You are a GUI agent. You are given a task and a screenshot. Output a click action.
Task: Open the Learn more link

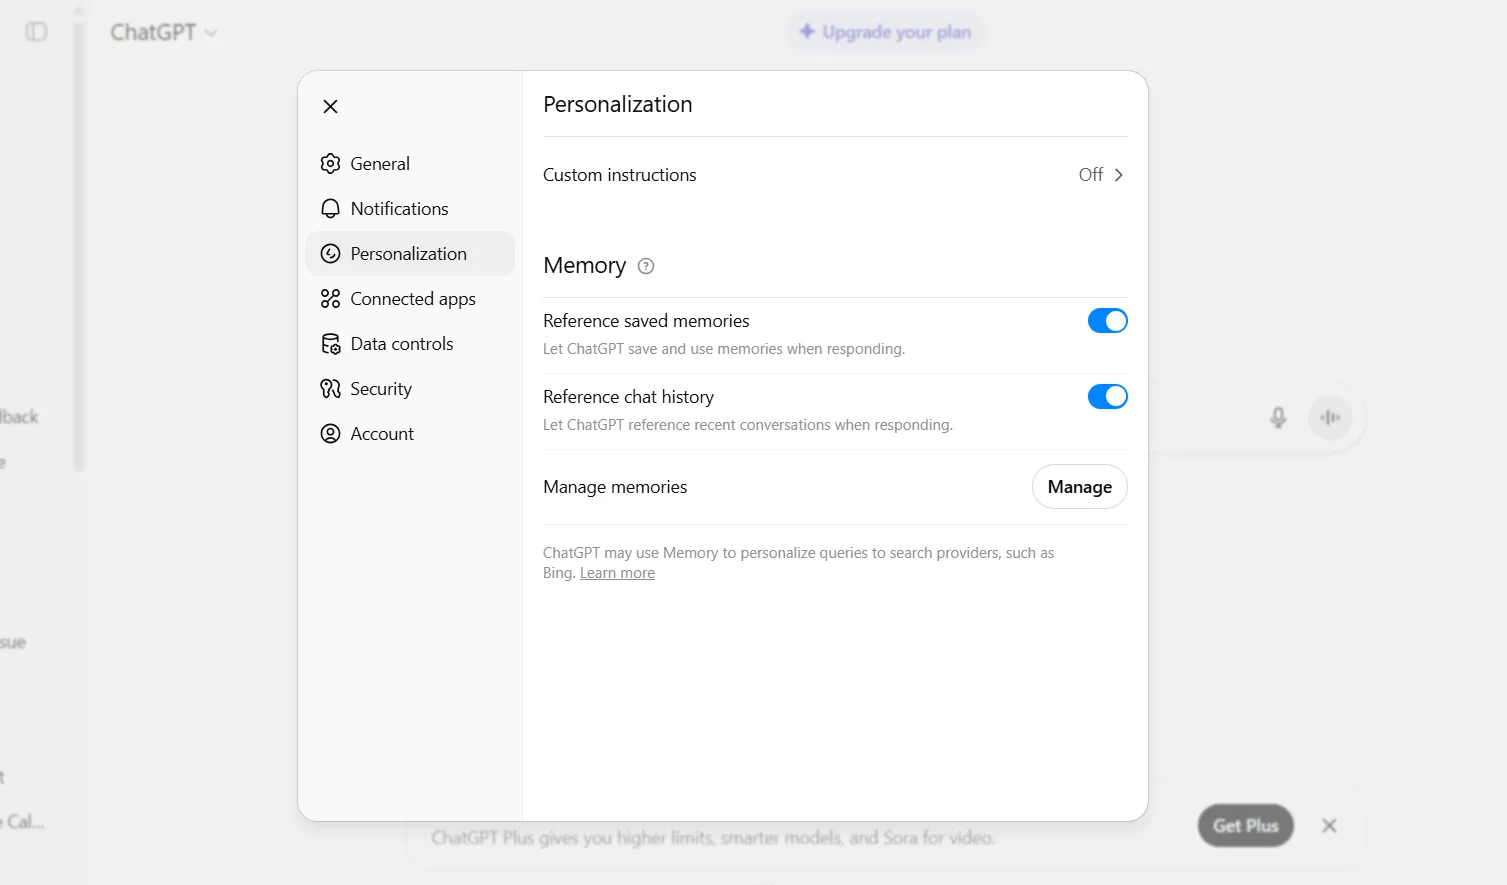[x=617, y=572]
